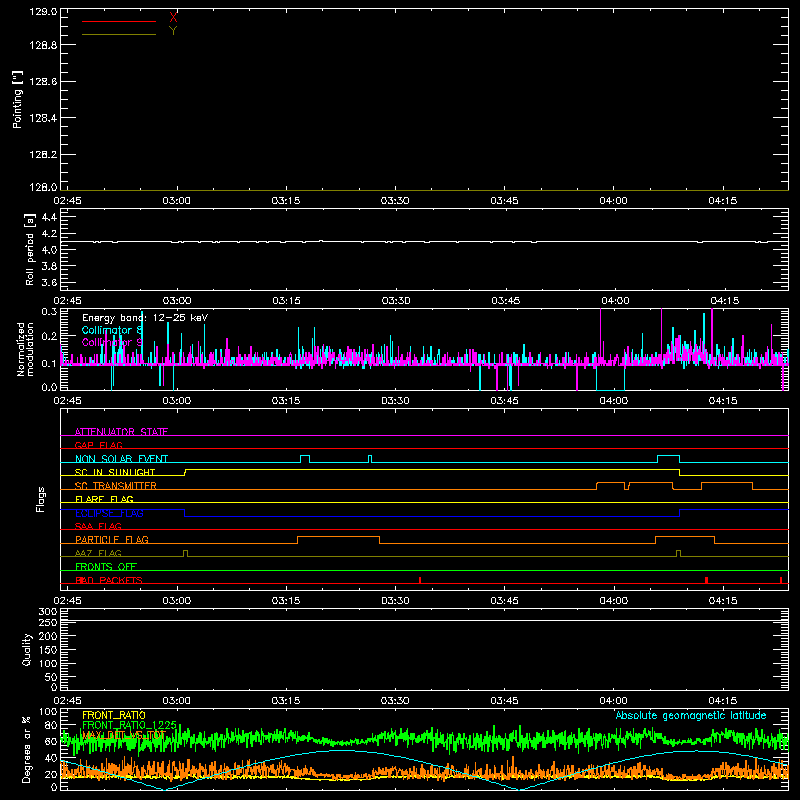
Task: Click the 128.2 tick label on Pointing axis
Action: 43,154
